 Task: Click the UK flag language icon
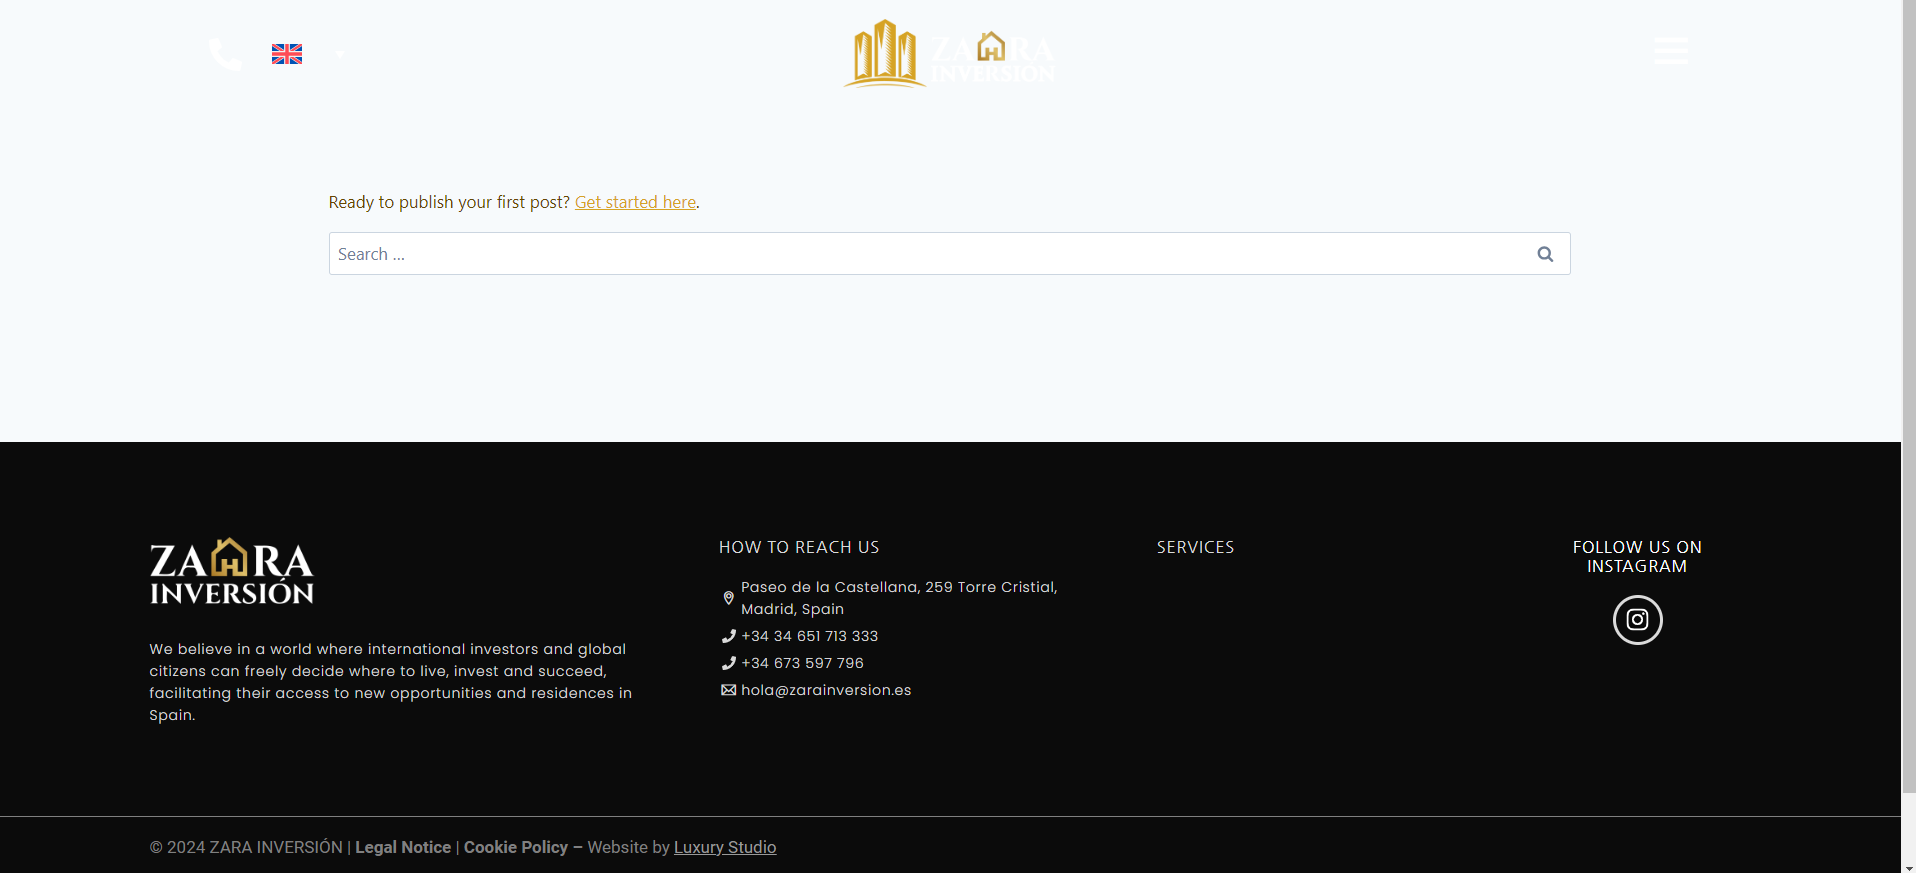coord(287,54)
